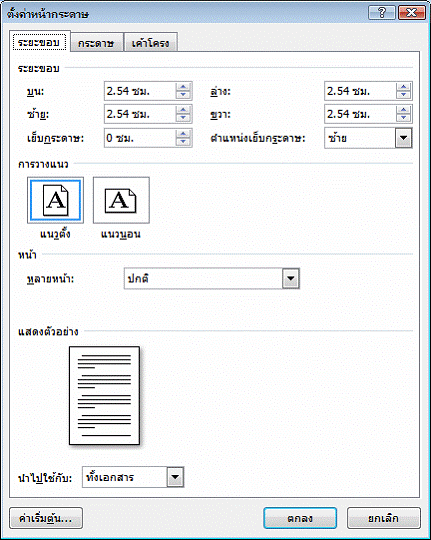The width and height of the screenshot is (431, 540).
Task: Open gutter position ตำแหน่งเย็บกระดาษ dropdown
Action: click(403, 138)
